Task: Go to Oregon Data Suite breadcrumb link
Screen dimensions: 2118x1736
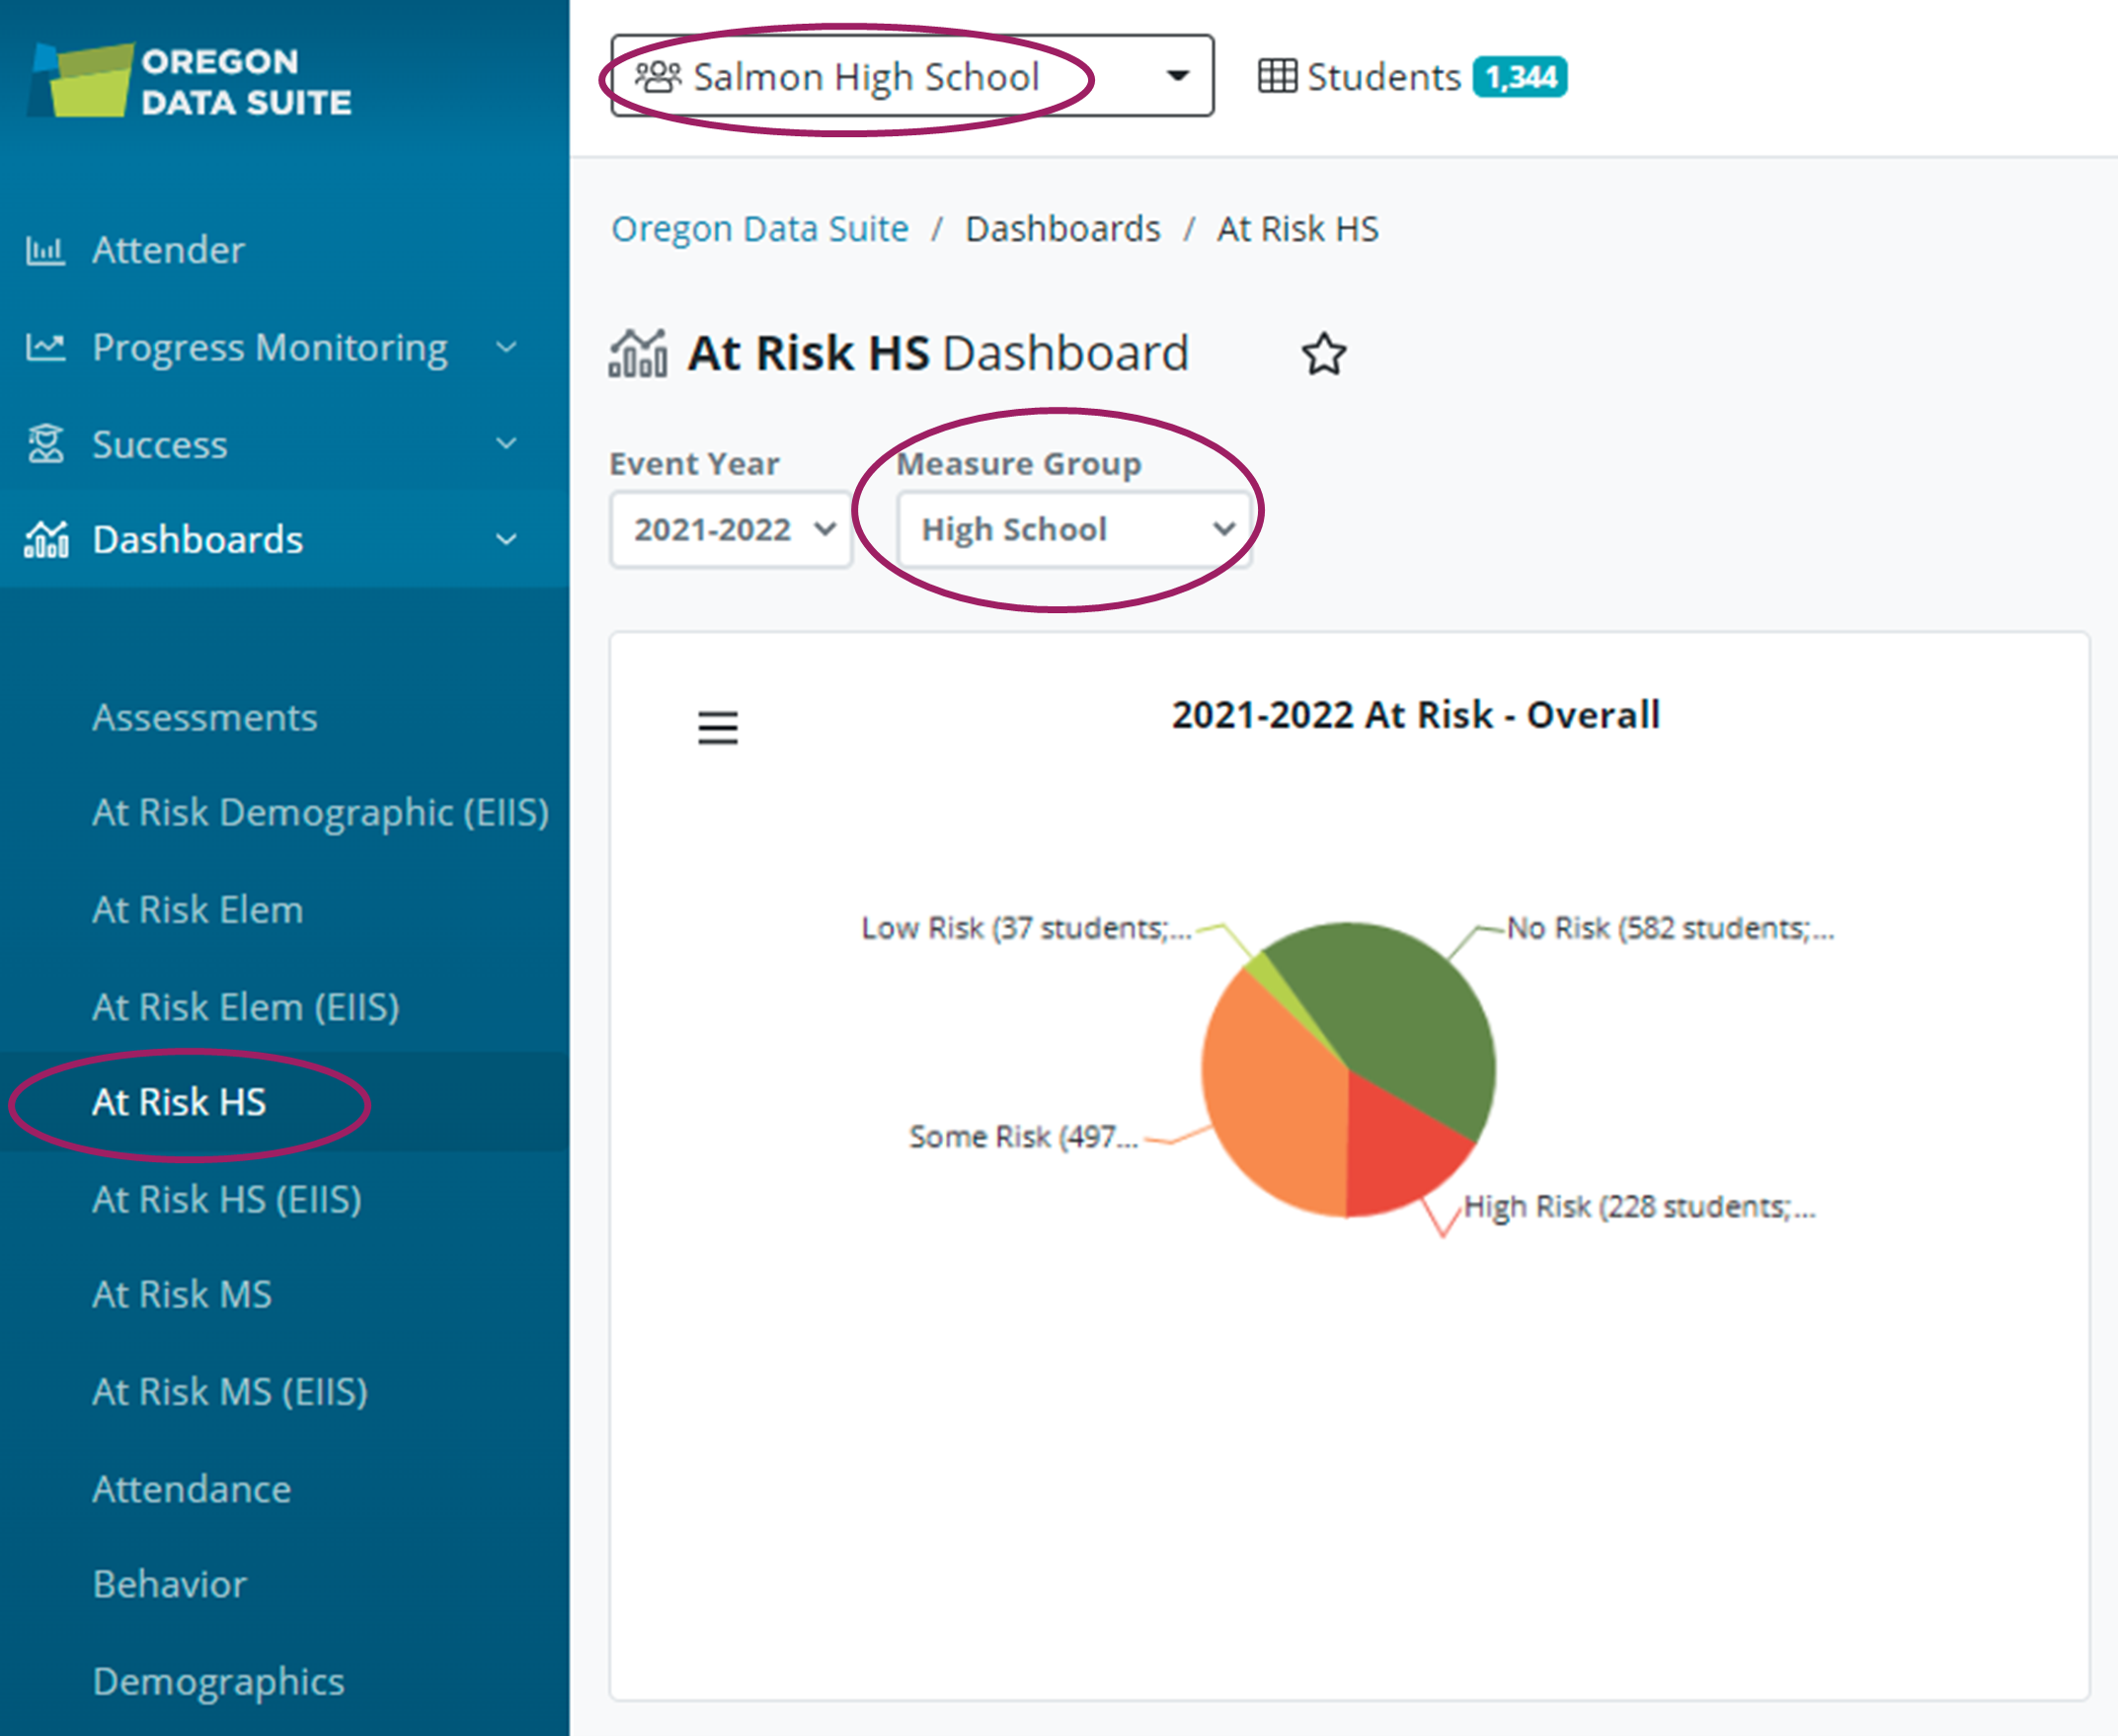Action: [759, 229]
